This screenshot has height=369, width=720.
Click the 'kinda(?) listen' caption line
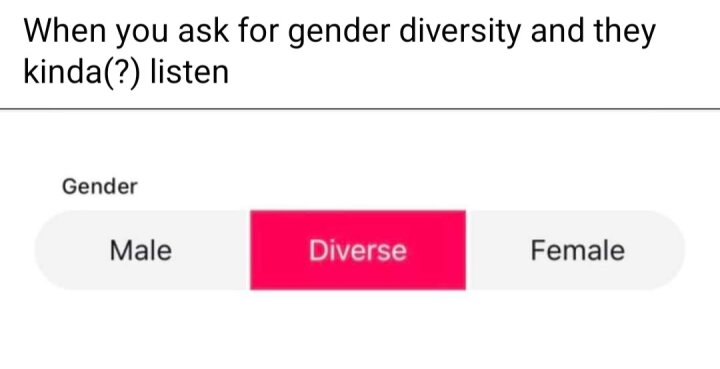point(126,73)
